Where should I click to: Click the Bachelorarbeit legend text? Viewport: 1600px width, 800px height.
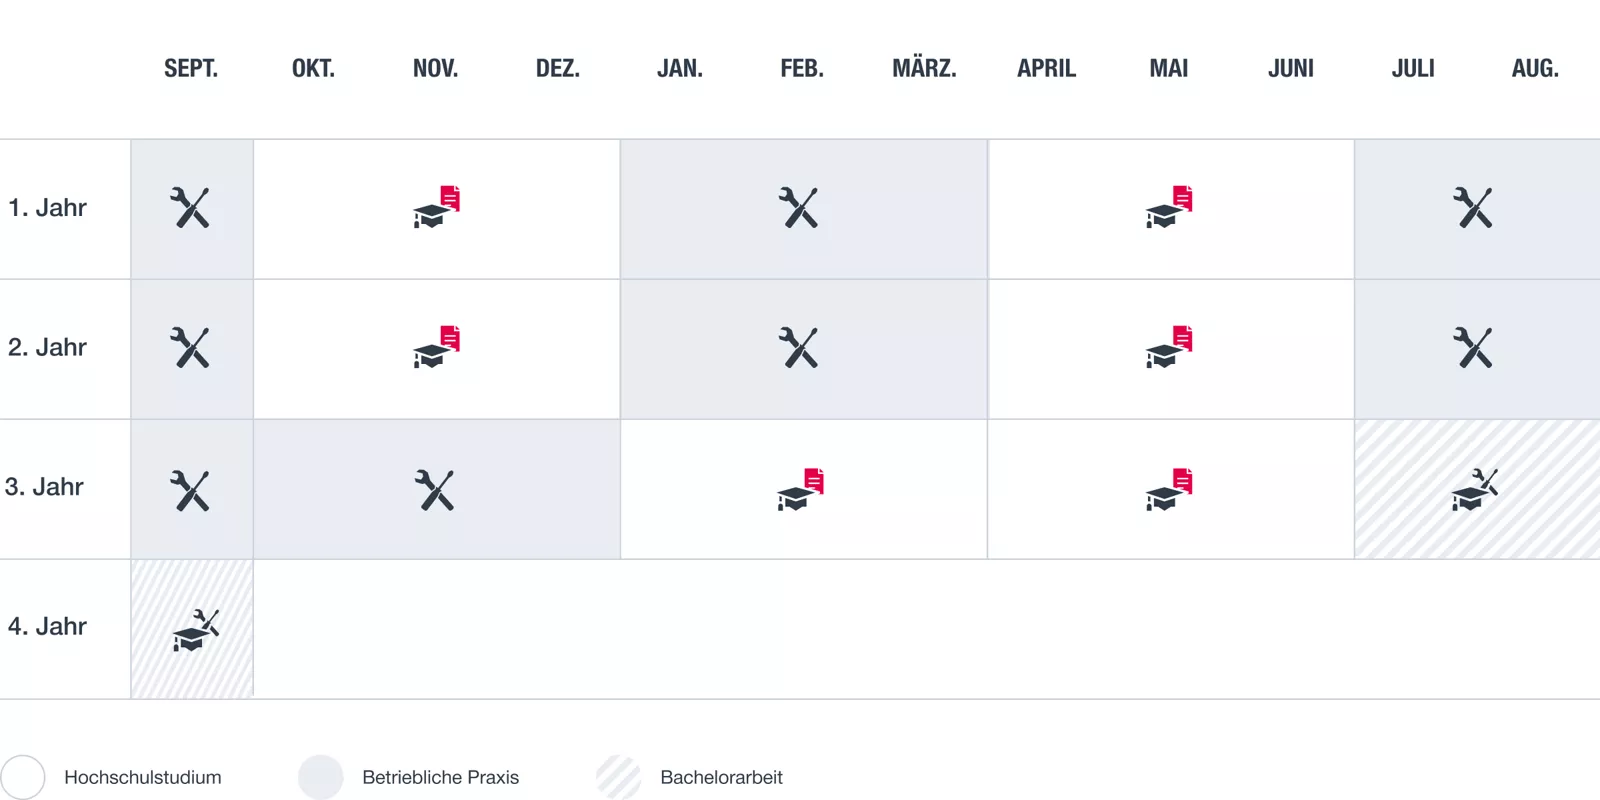(x=721, y=777)
